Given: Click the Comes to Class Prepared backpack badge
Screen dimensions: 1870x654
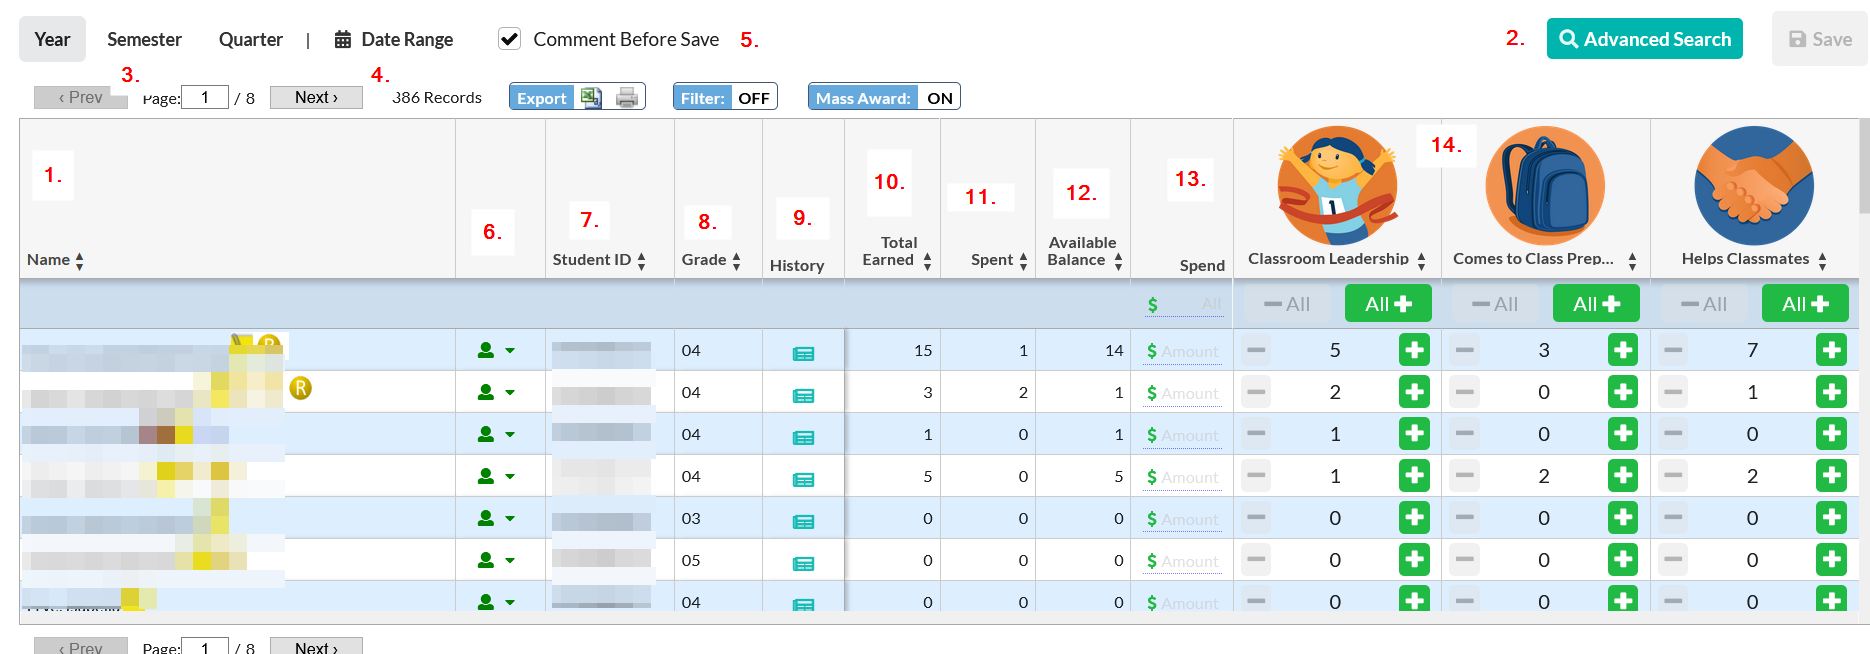Looking at the screenshot, I should coord(1545,185).
